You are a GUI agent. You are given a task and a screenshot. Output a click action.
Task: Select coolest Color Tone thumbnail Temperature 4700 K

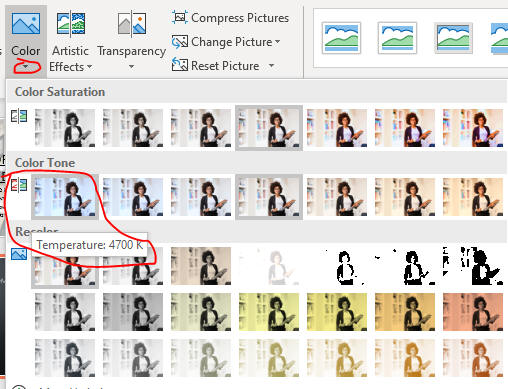pos(65,197)
